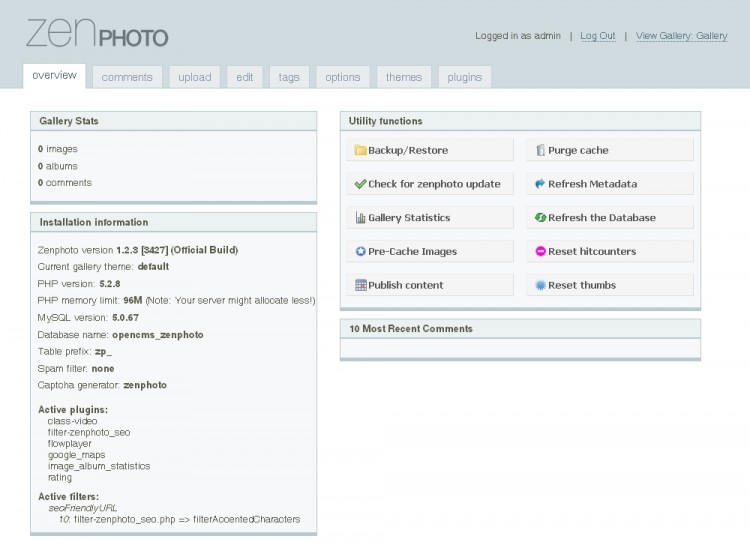Image resolution: width=750 pixels, height=542 pixels.
Task: Click the rating plugin entry
Action: 60,477
